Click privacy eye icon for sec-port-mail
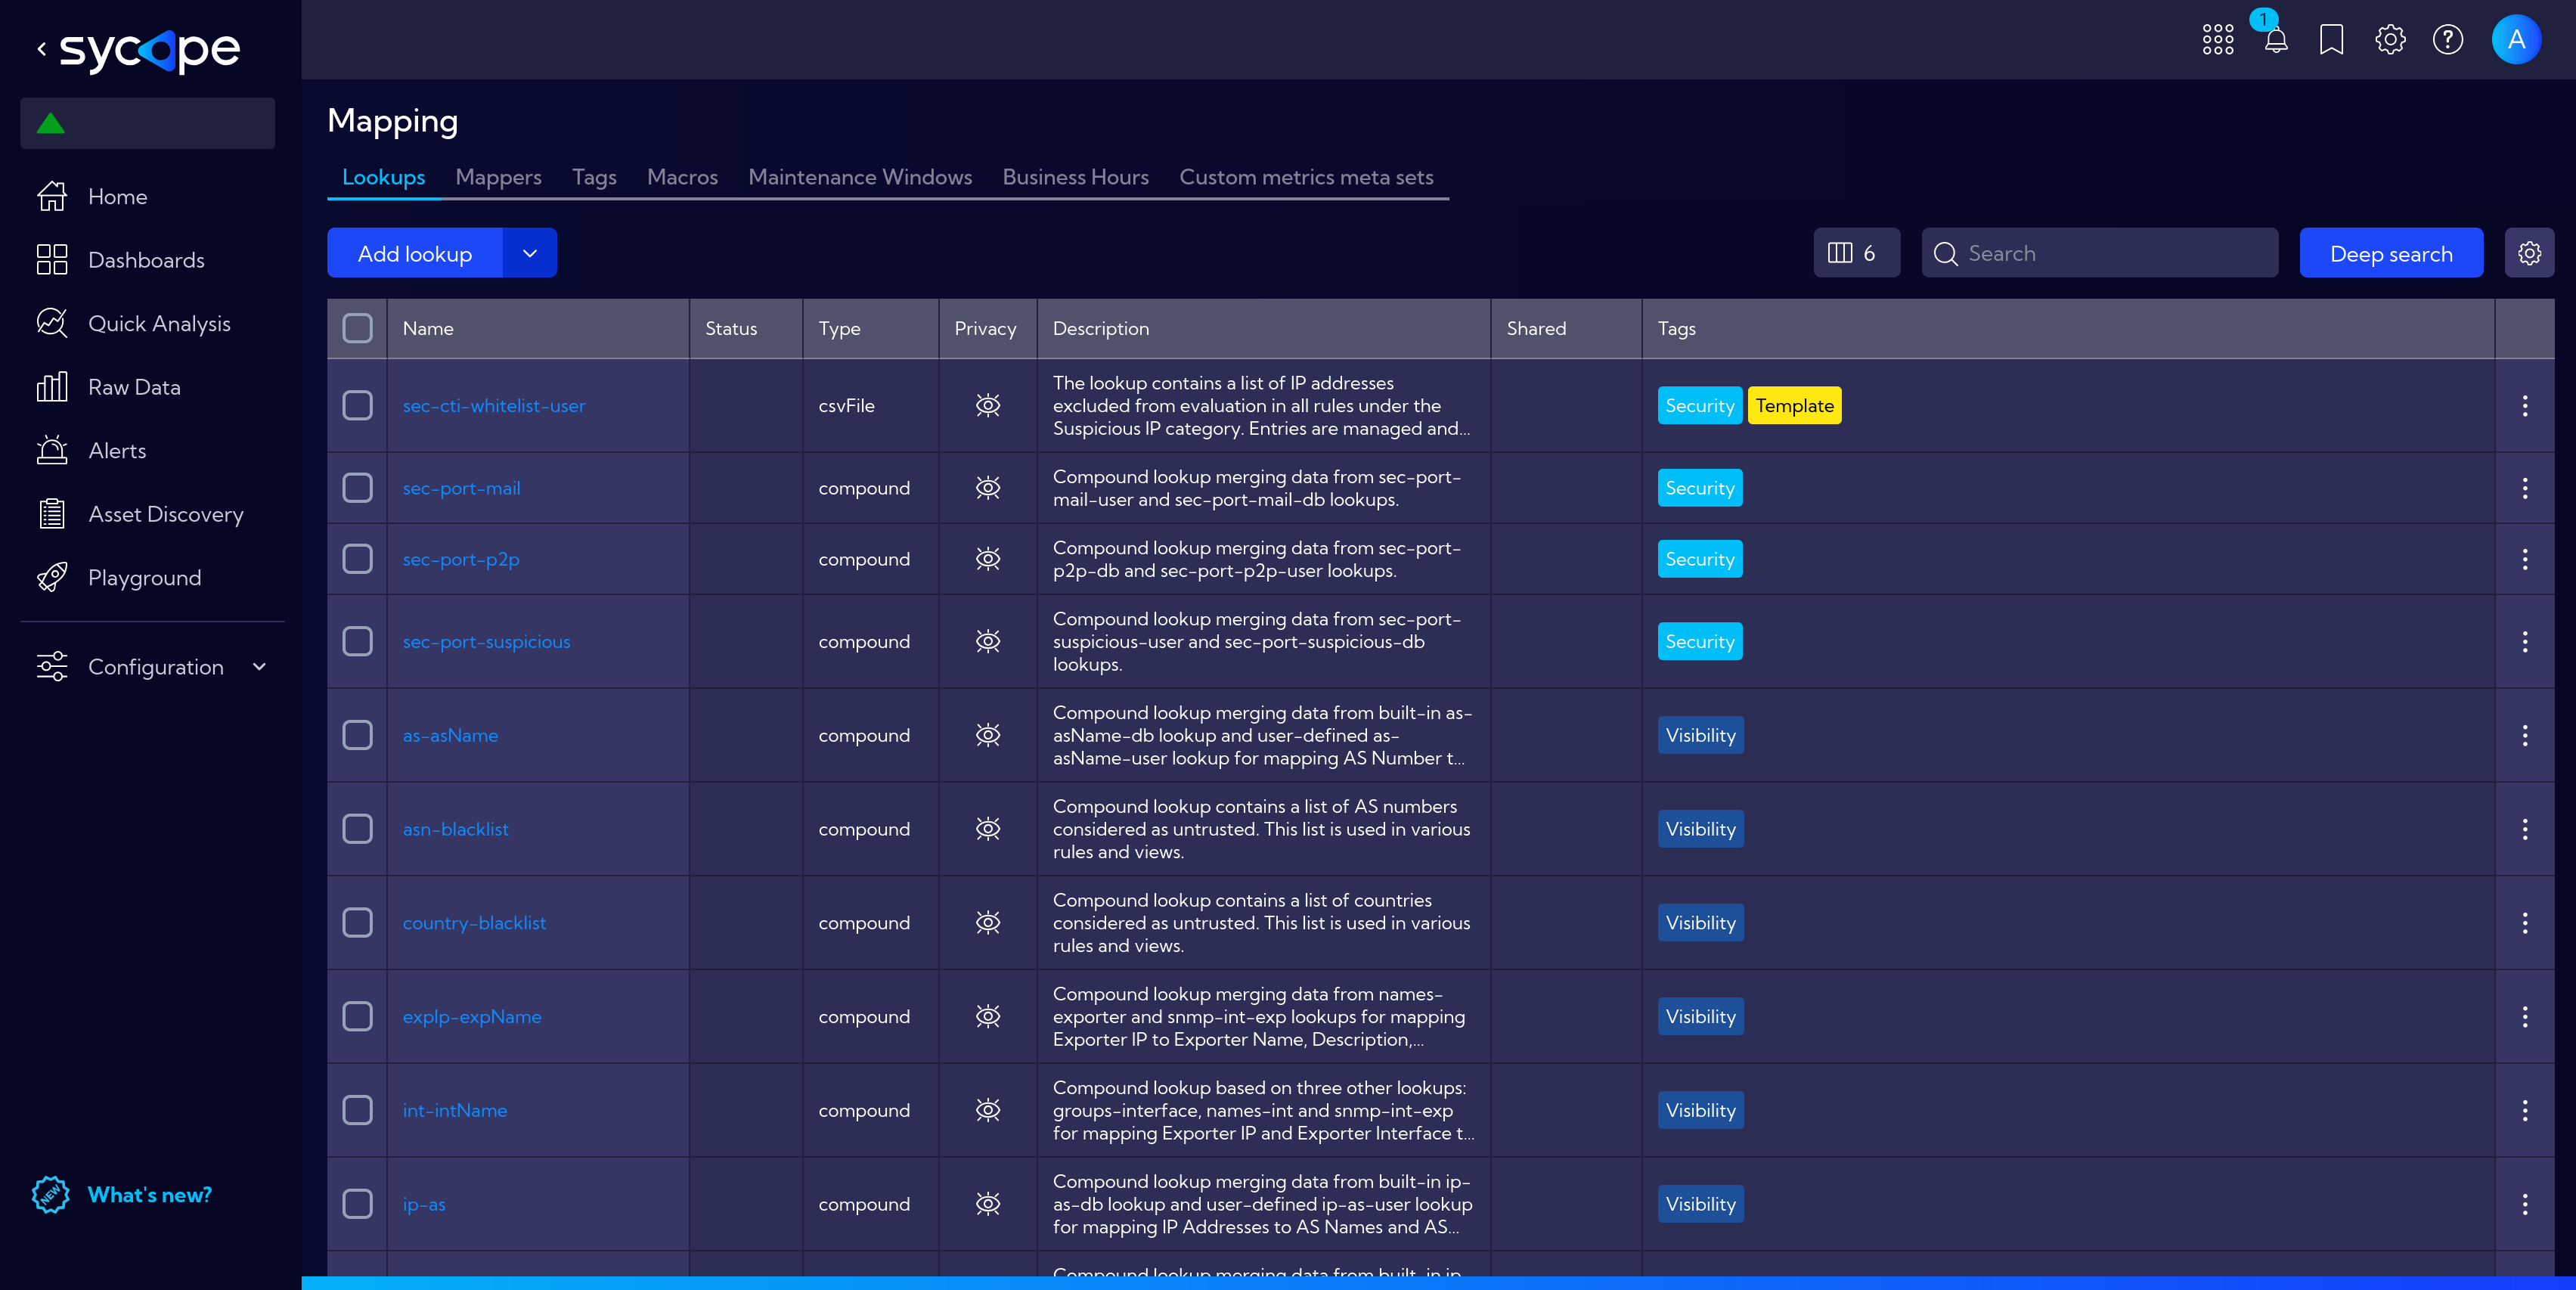The image size is (2576, 1290). (987, 488)
